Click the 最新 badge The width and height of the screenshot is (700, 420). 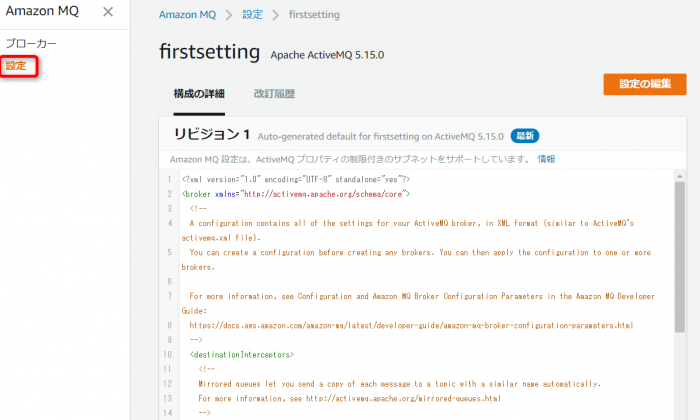tap(525, 136)
